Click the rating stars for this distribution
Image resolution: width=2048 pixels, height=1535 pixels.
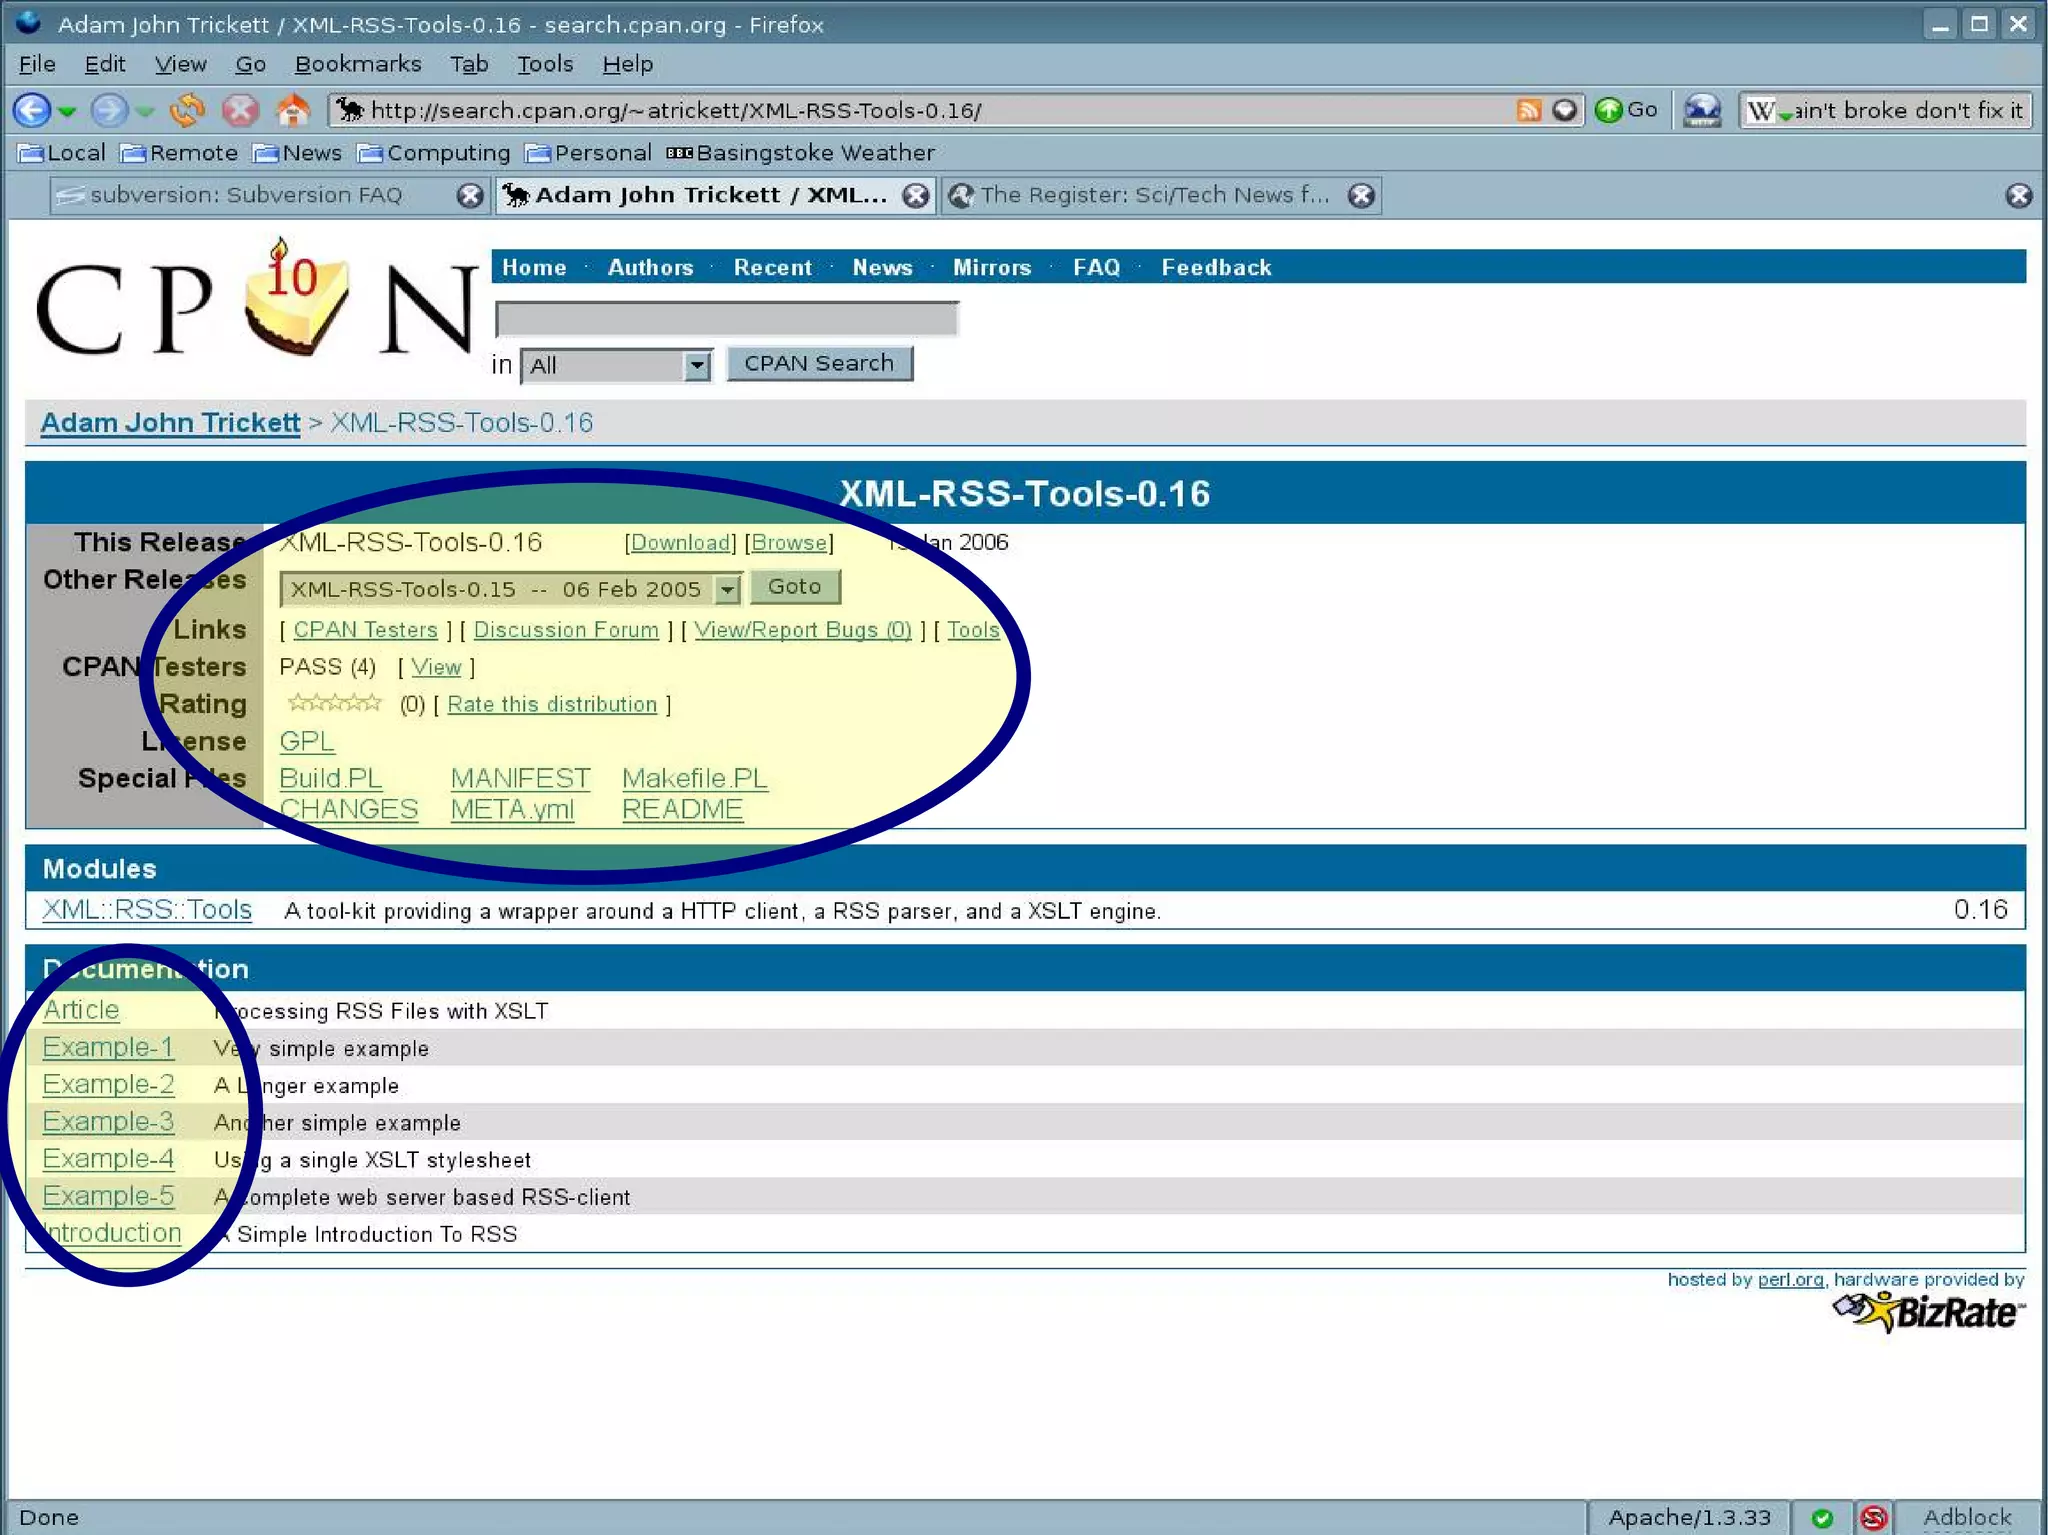pos(334,703)
